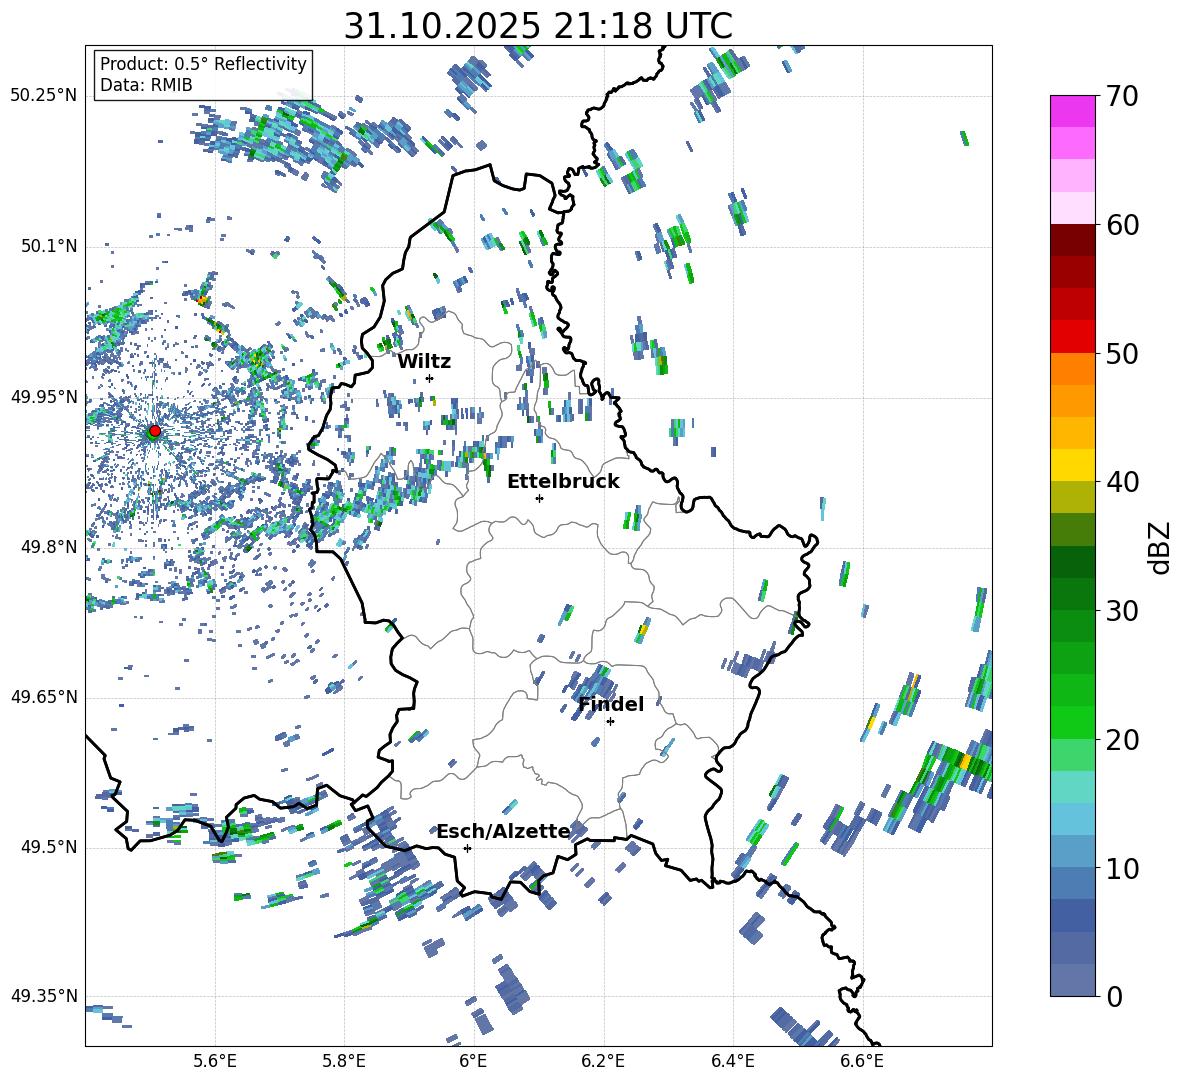Pick the bright red colorbar segment near 50

[1073, 336]
